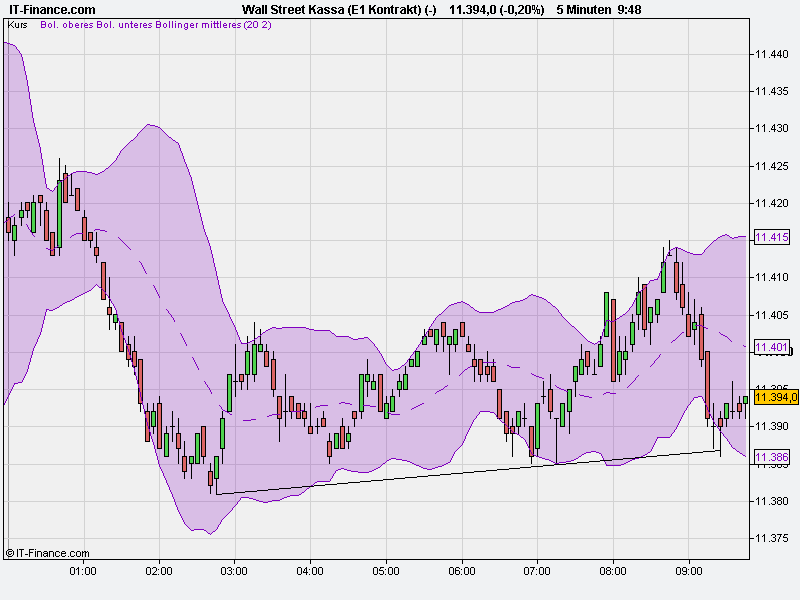Click the 11.415 axis price marker
The image size is (800, 600).
(x=770, y=237)
